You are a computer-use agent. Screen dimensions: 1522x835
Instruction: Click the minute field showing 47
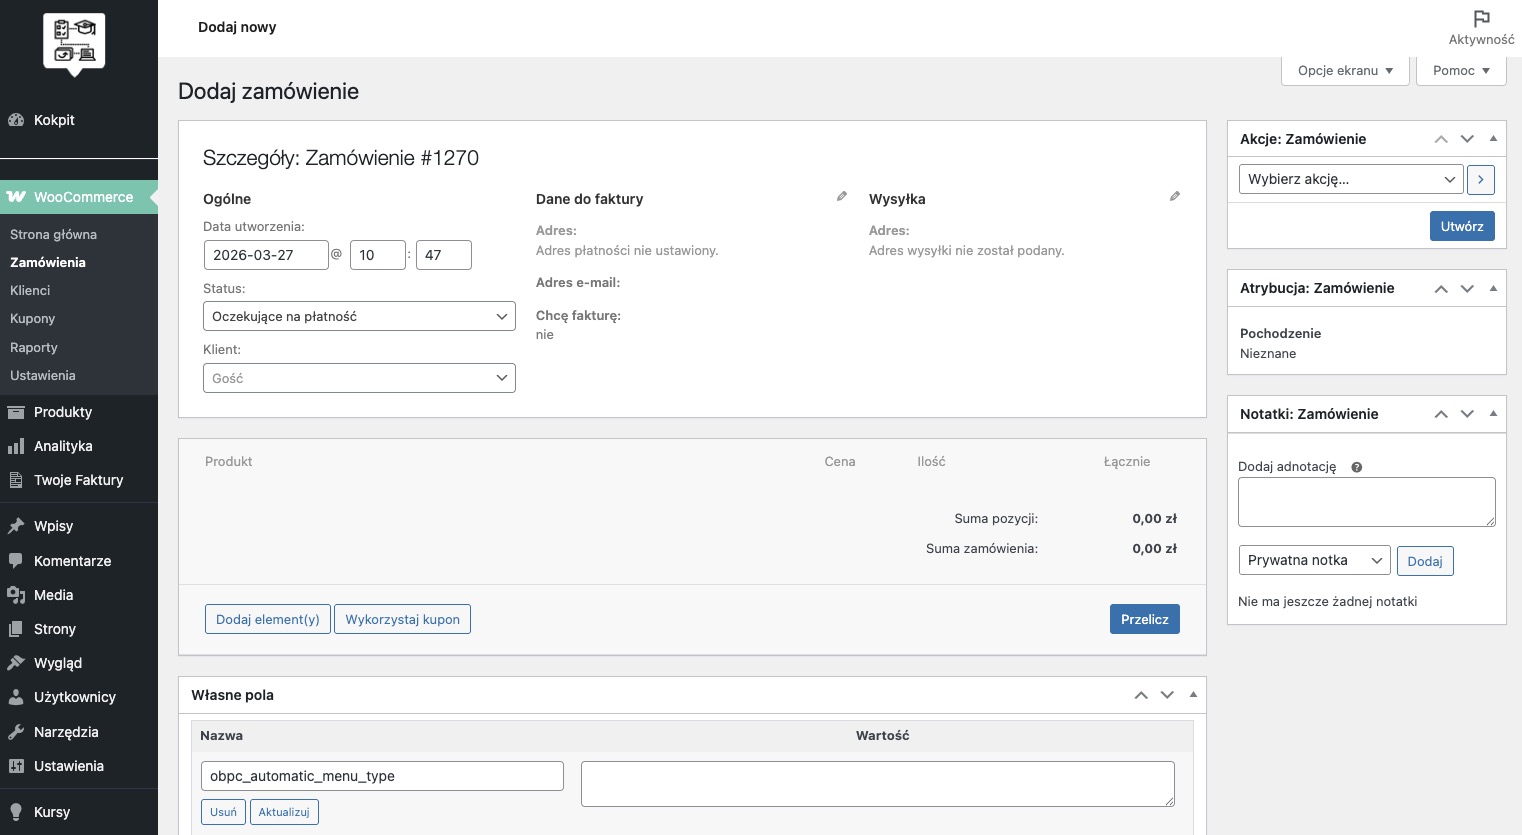click(x=444, y=255)
